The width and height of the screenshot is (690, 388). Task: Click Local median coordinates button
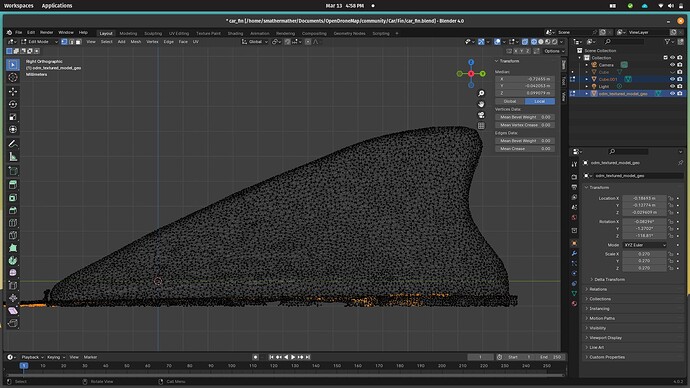pyautogui.click(x=540, y=101)
